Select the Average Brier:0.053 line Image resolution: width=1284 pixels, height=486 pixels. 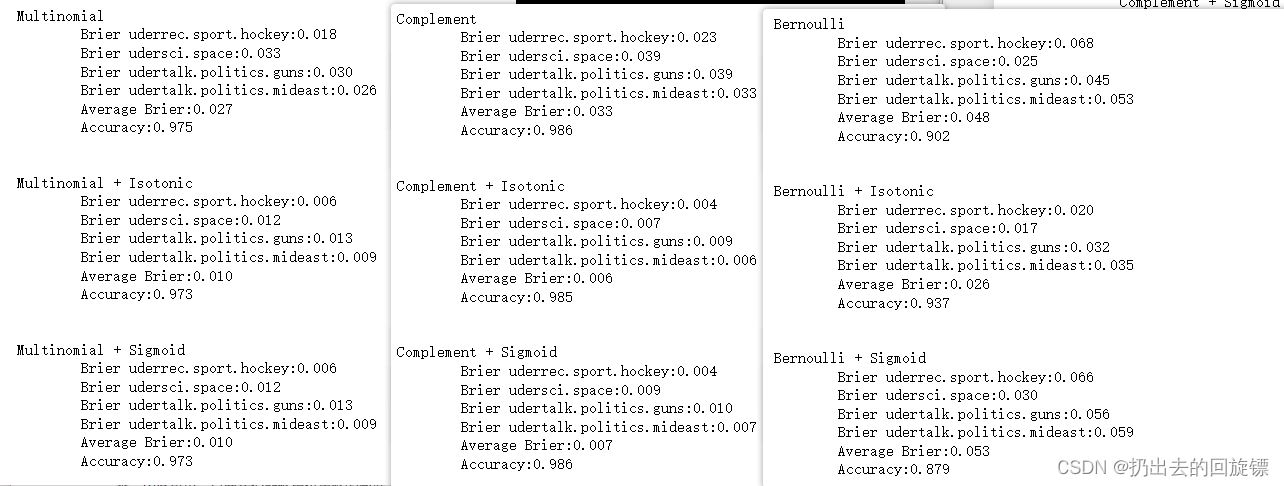[914, 452]
